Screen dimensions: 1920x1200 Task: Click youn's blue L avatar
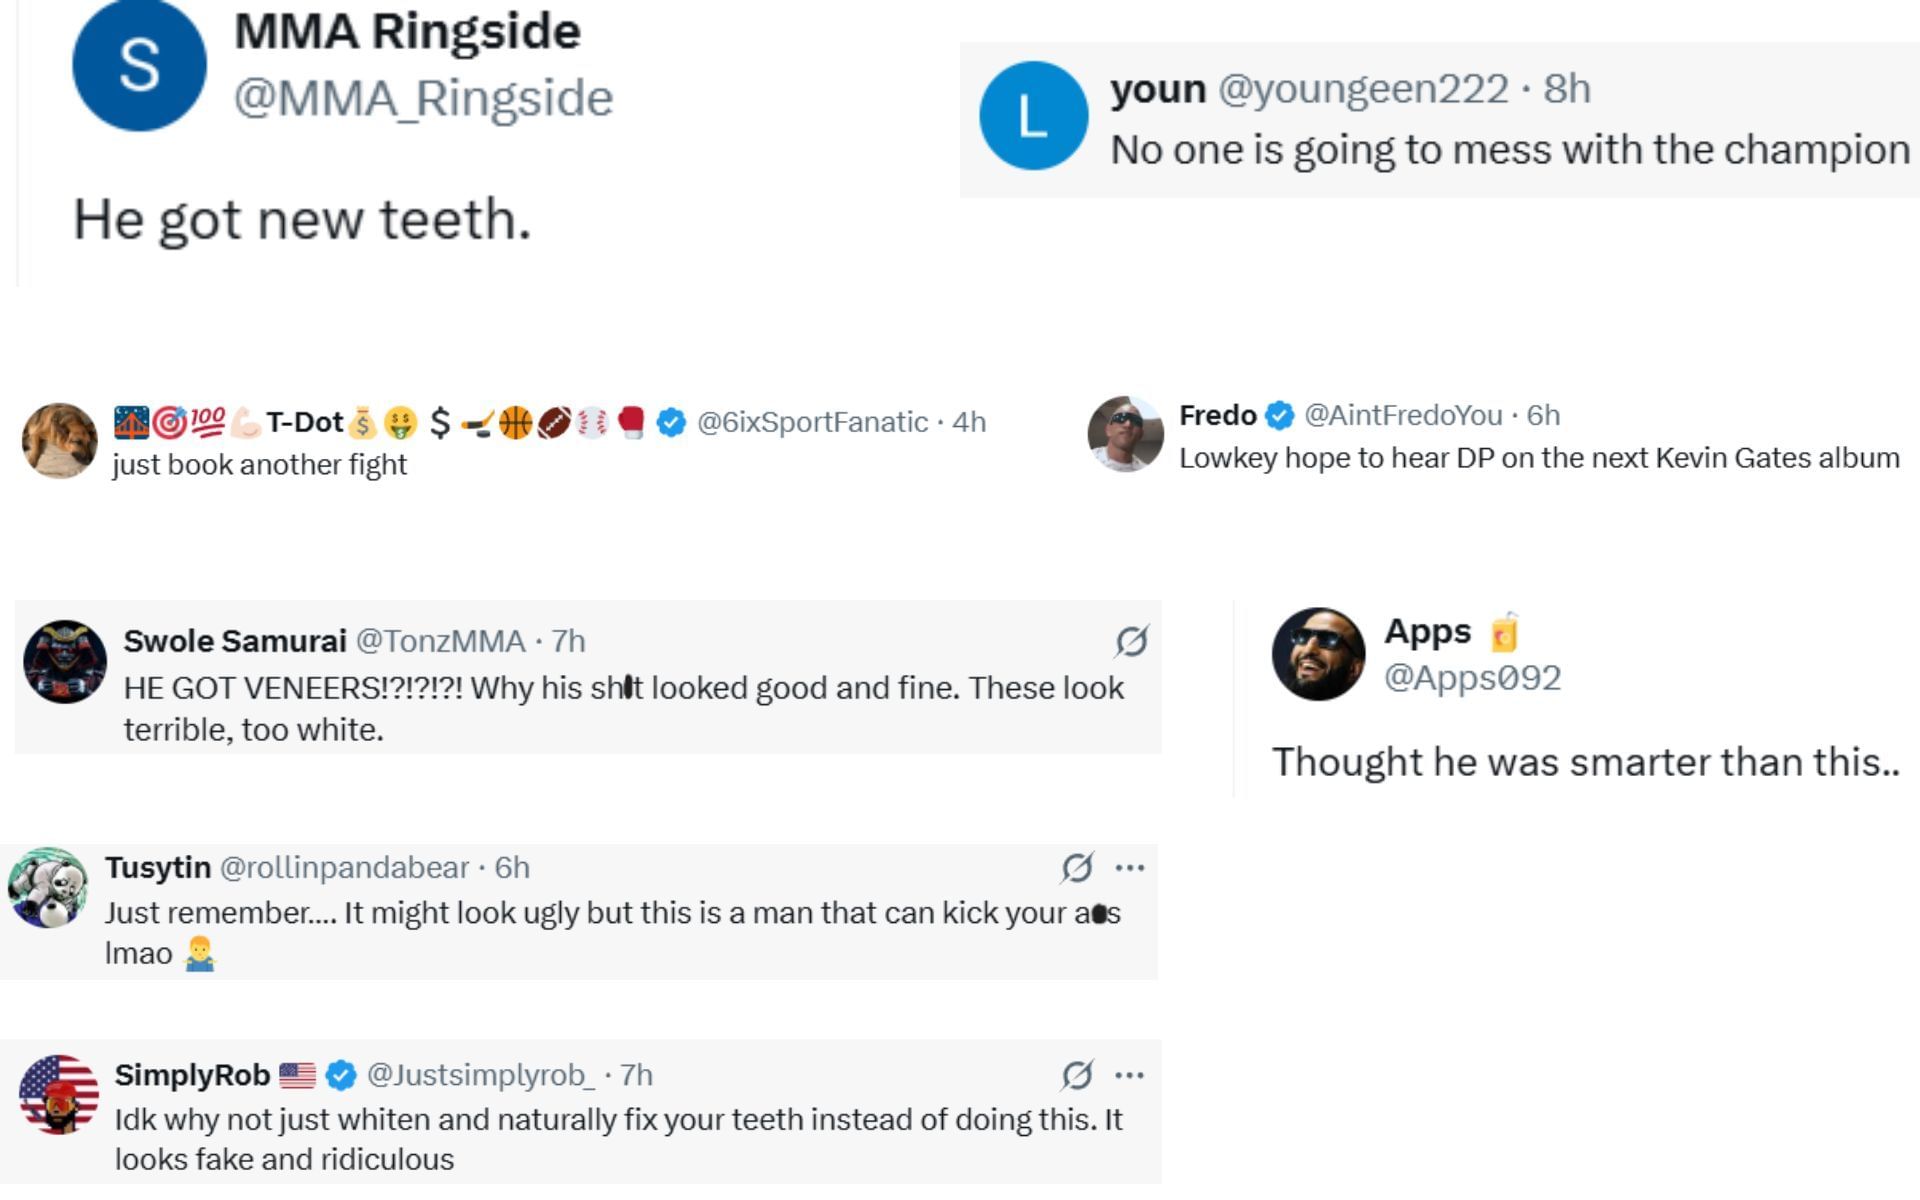click(x=1033, y=116)
